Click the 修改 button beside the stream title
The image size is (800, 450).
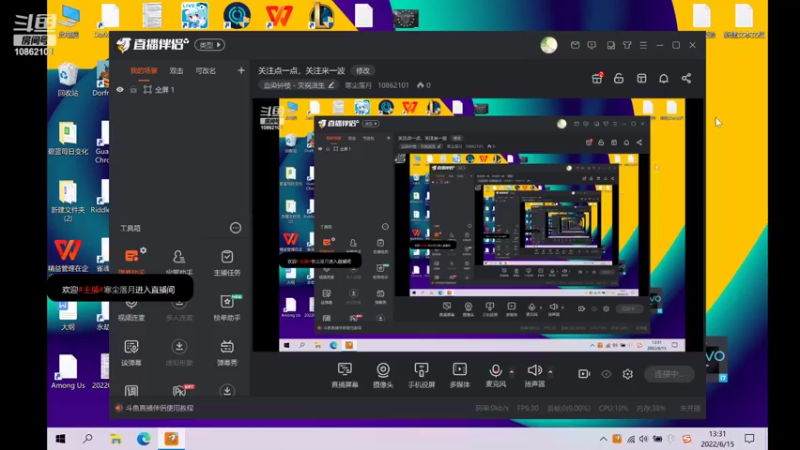coord(363,70)
